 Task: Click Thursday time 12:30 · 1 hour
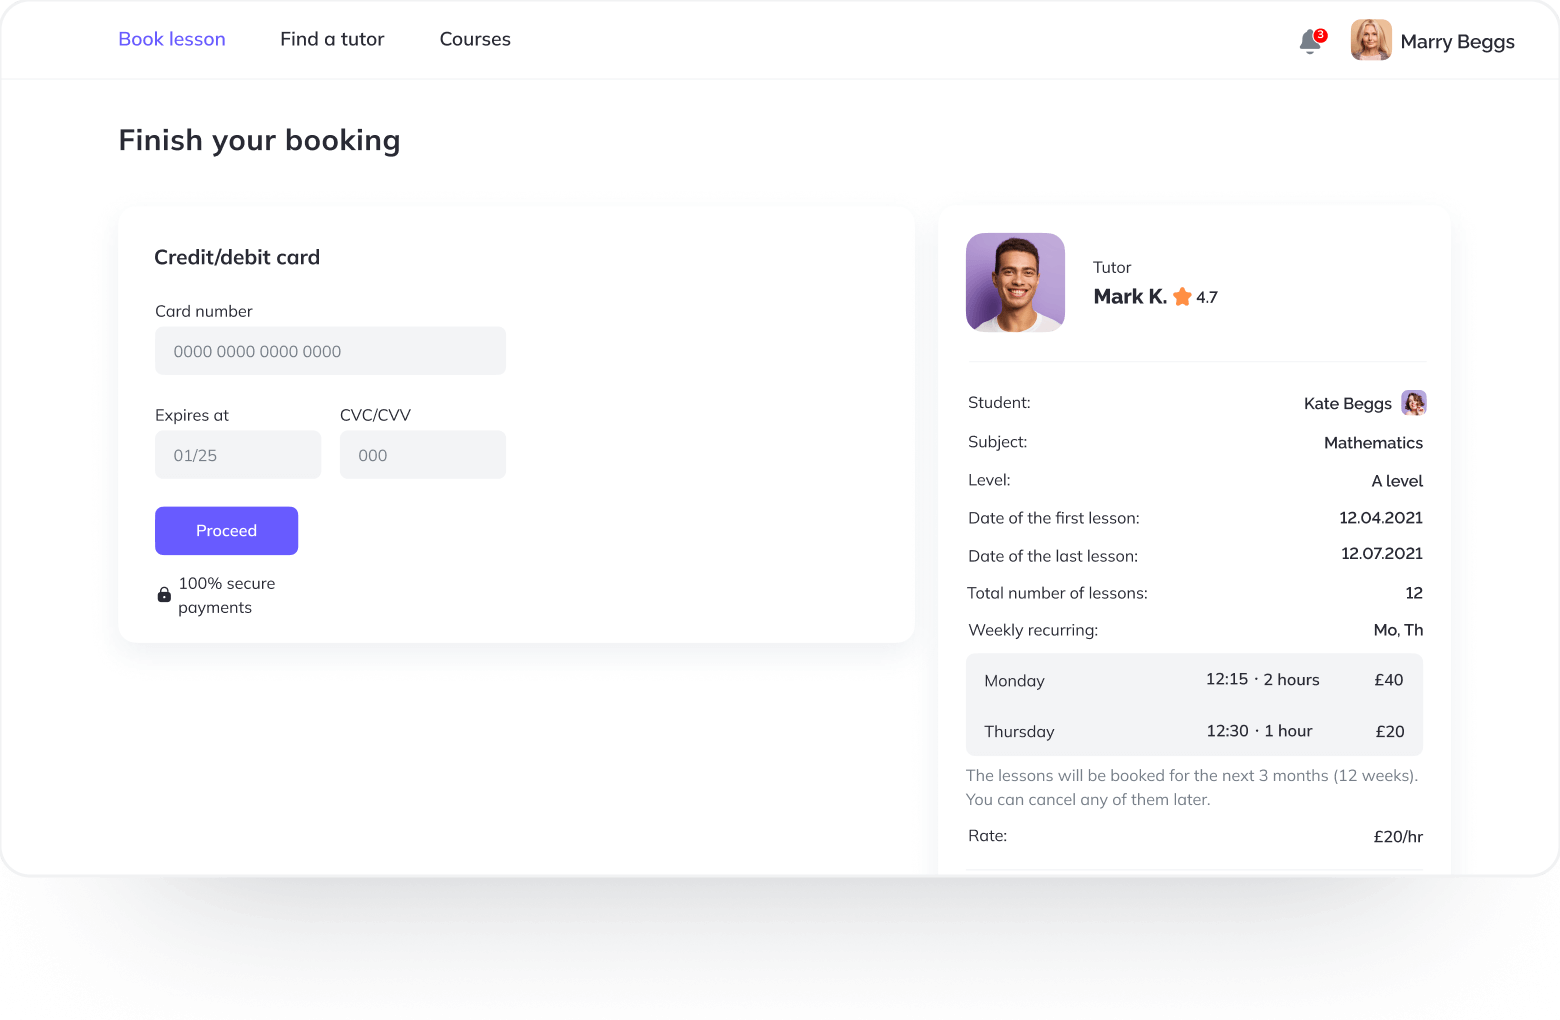(1259, 731)
